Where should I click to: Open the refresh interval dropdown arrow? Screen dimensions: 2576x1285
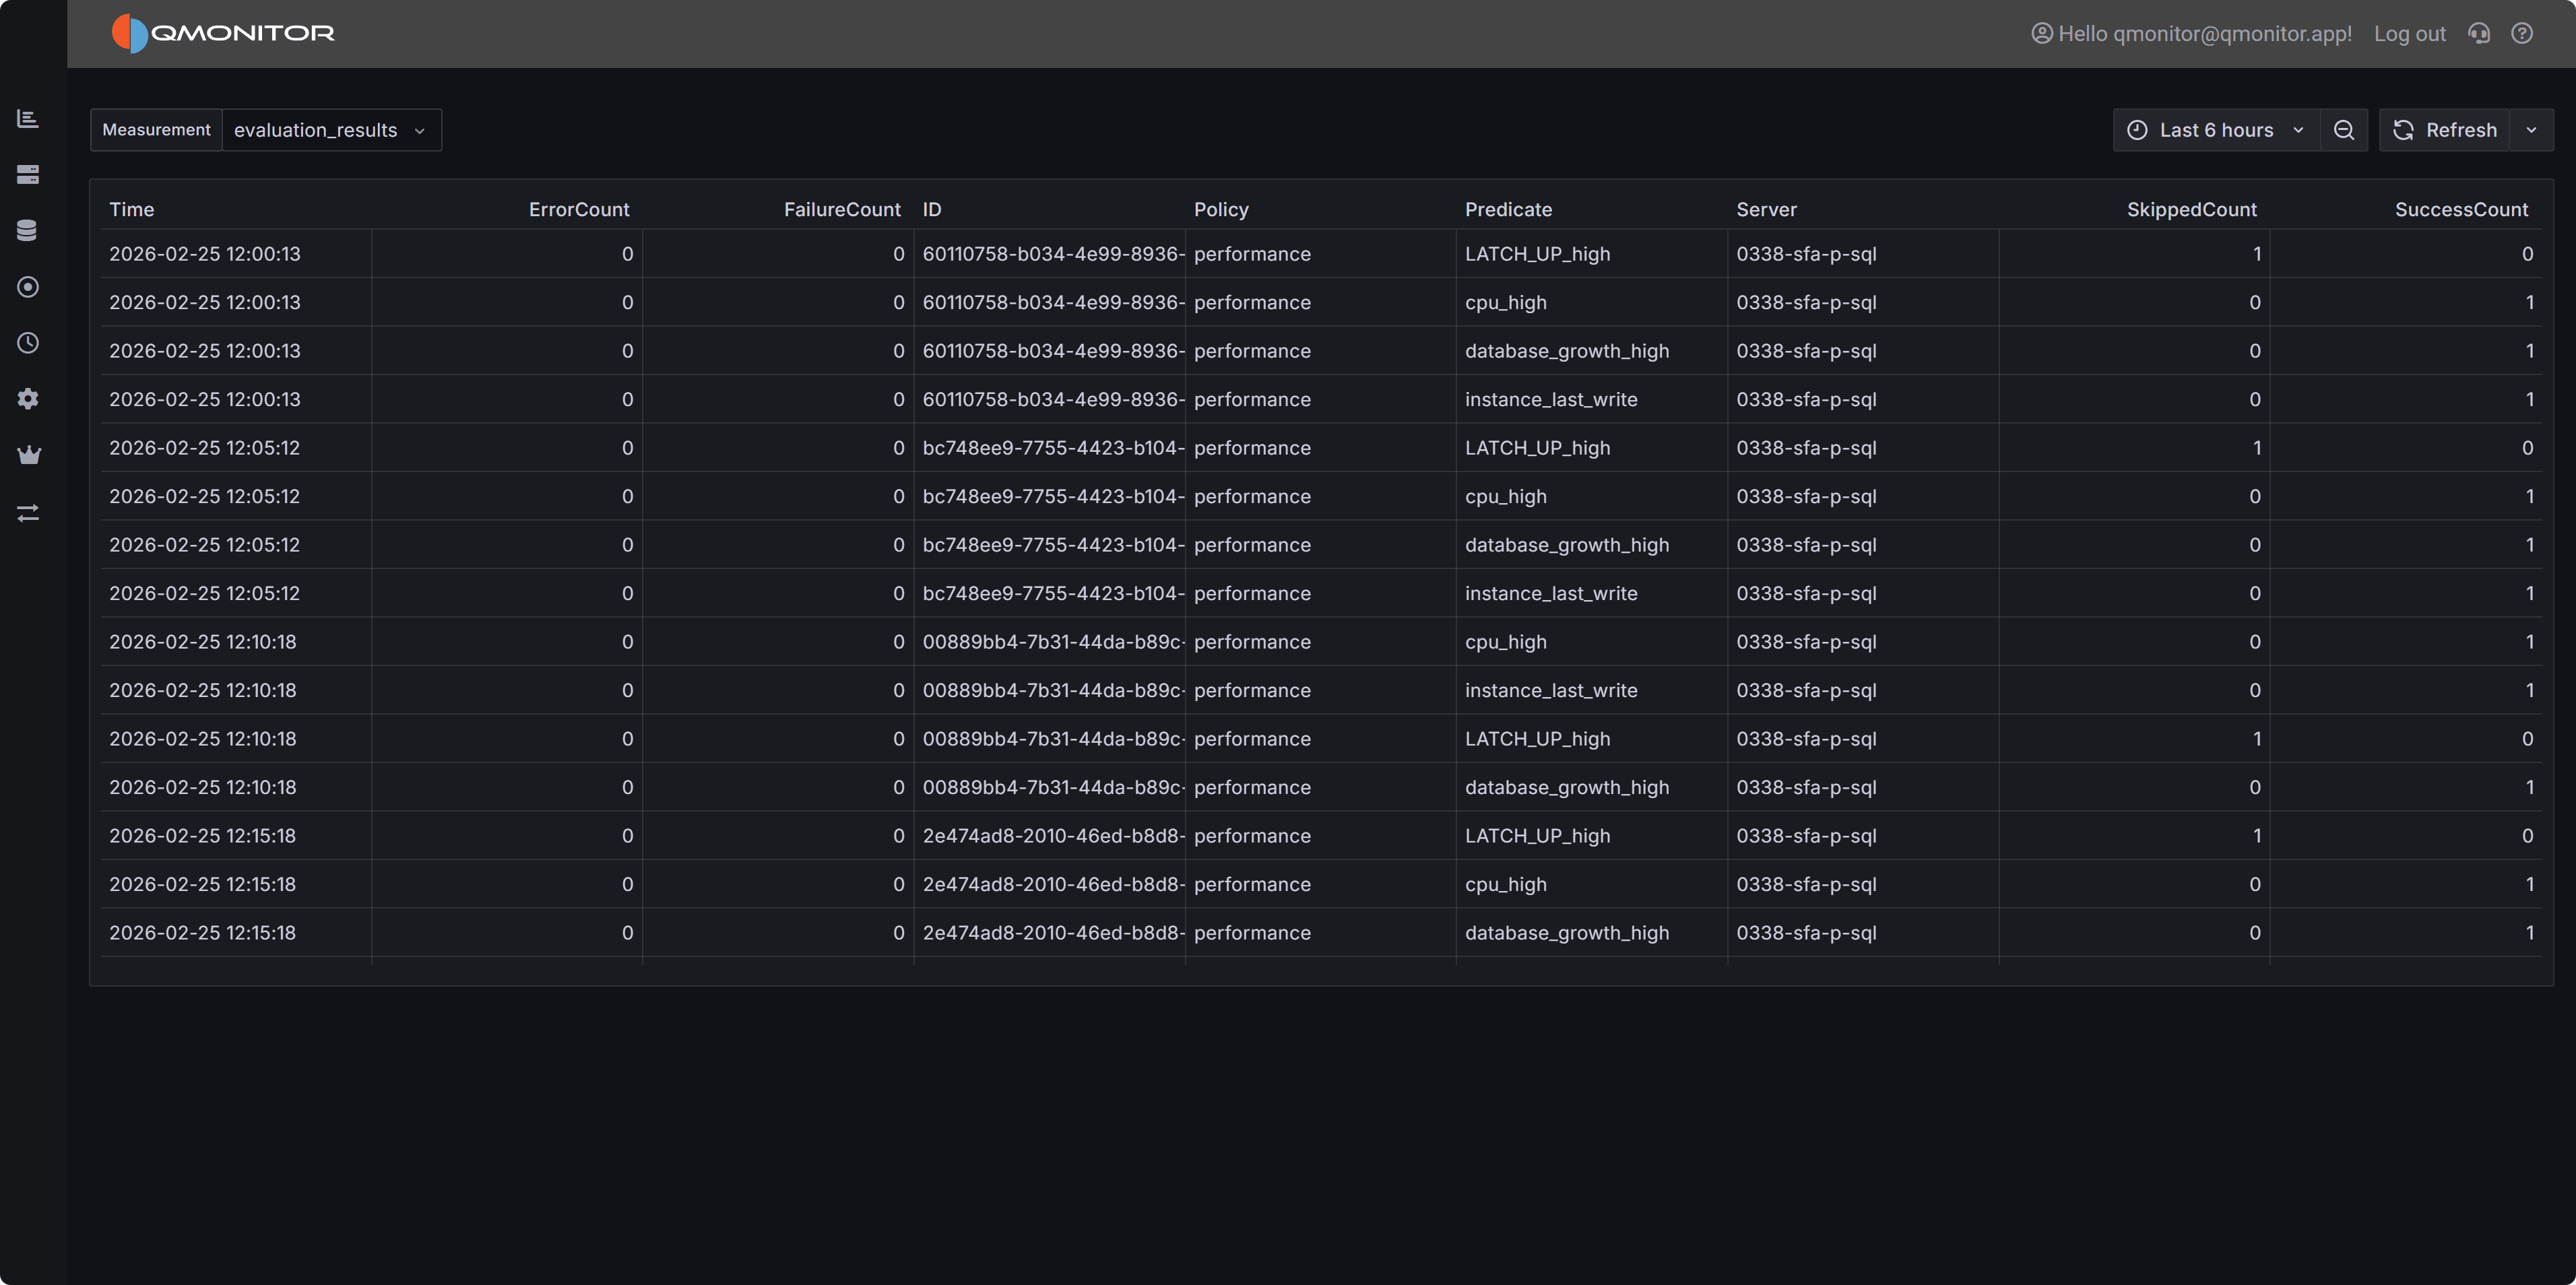pyautogui.click(x=2533, y=129)
